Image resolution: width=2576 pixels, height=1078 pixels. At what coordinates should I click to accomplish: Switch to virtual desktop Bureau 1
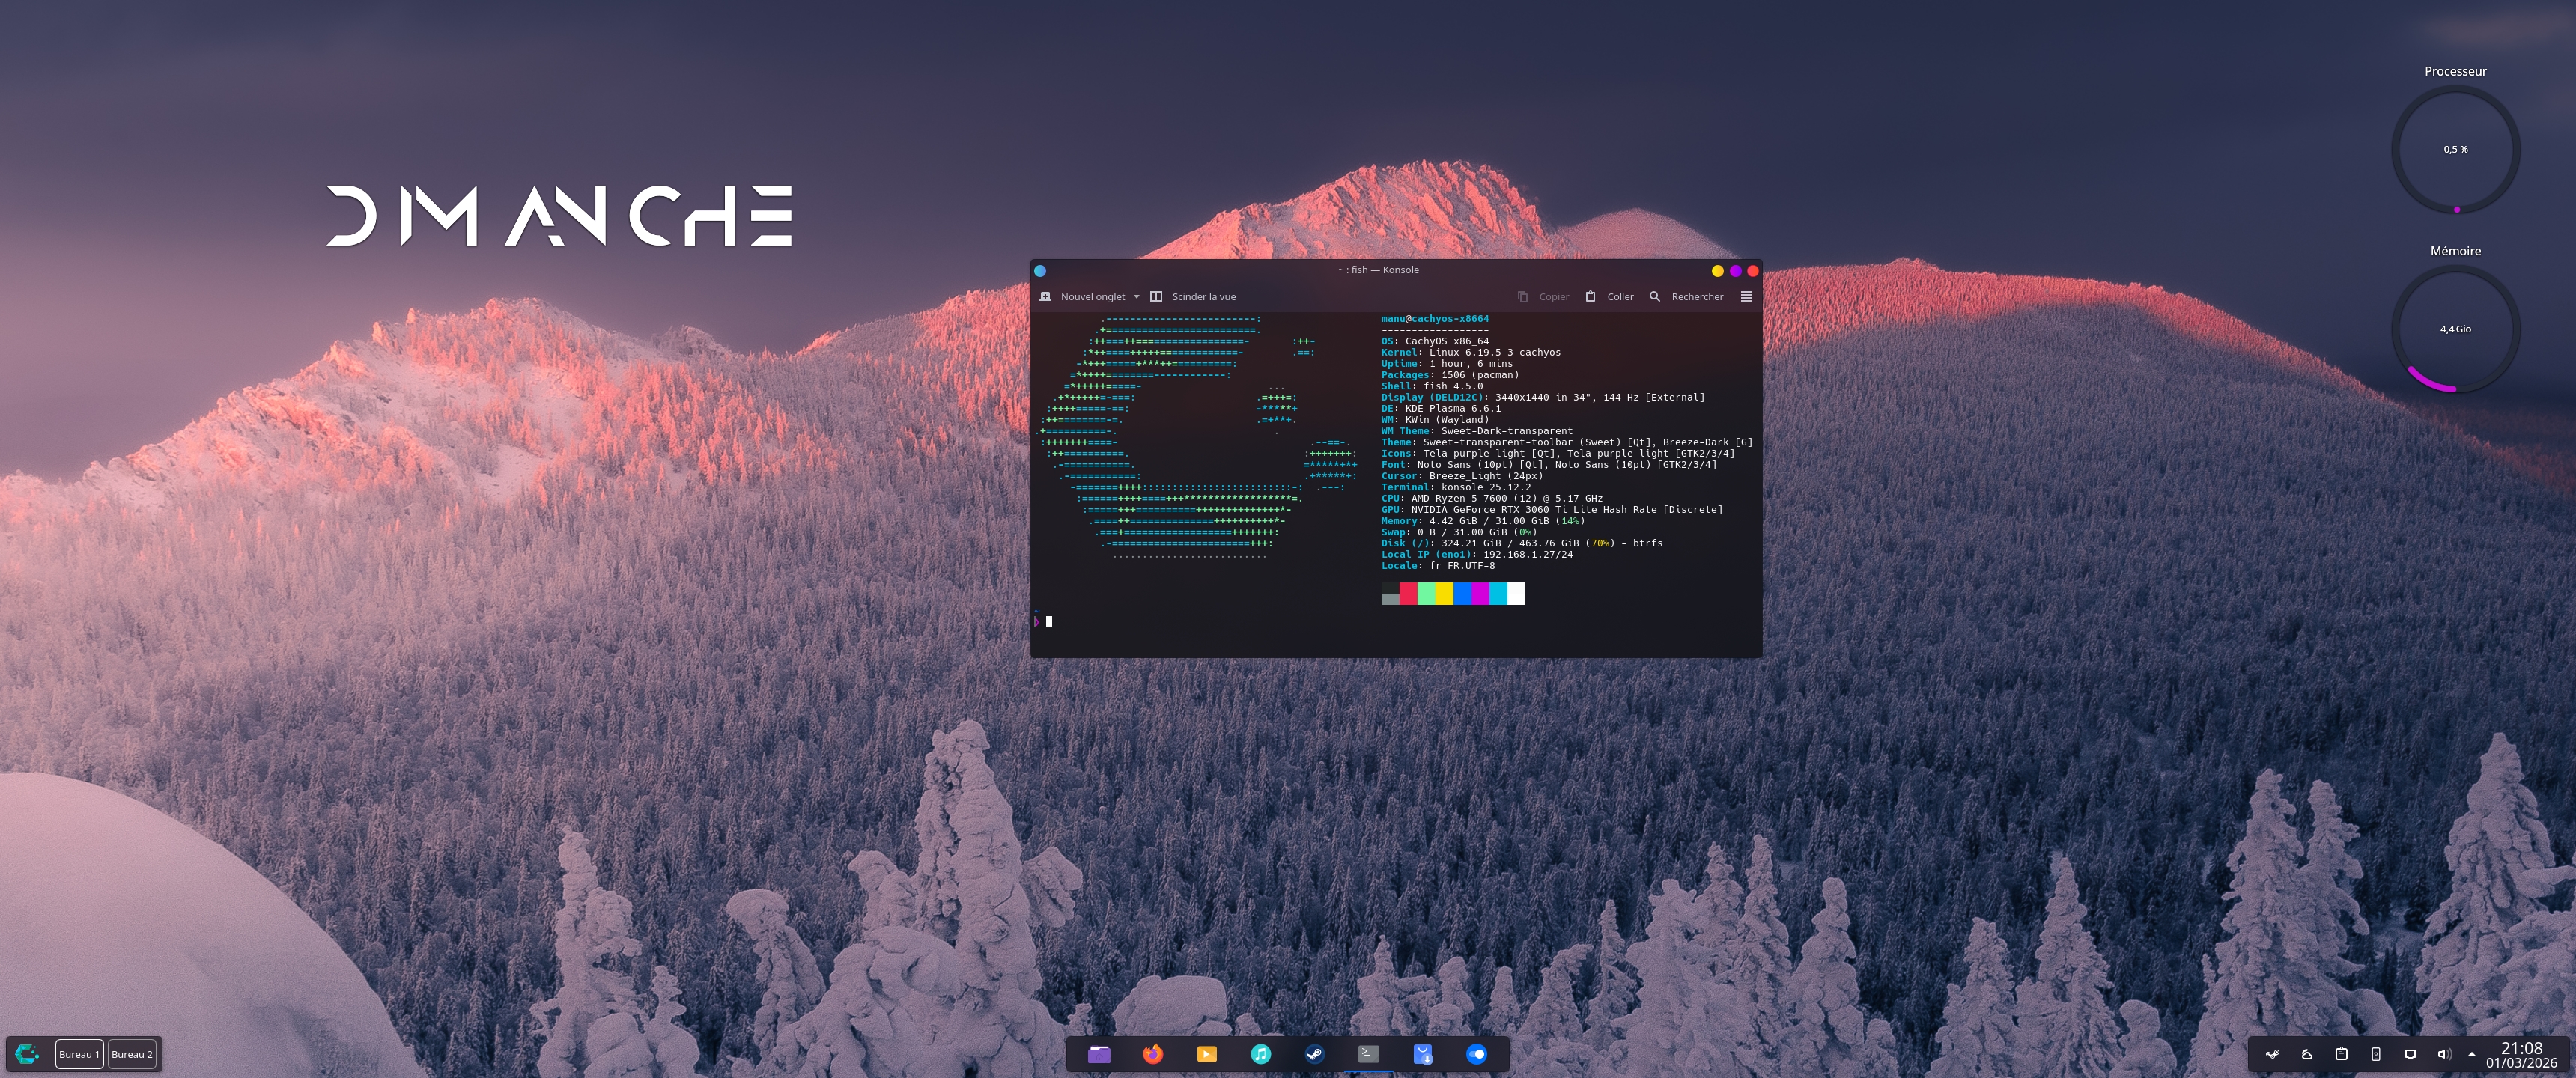[79, 1054]
